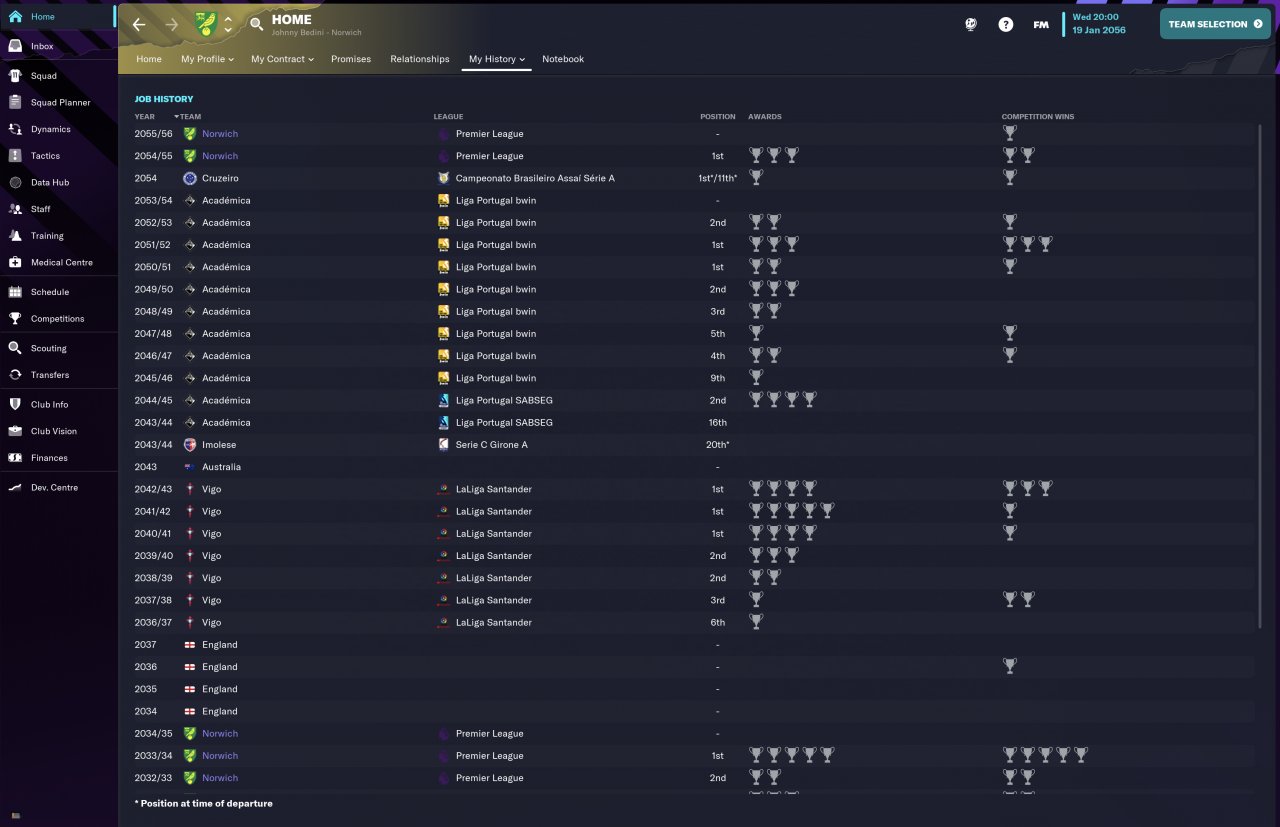Expand the My Profile dropdown
This screenshot has height=827, width=1280.
pos(207,59)
